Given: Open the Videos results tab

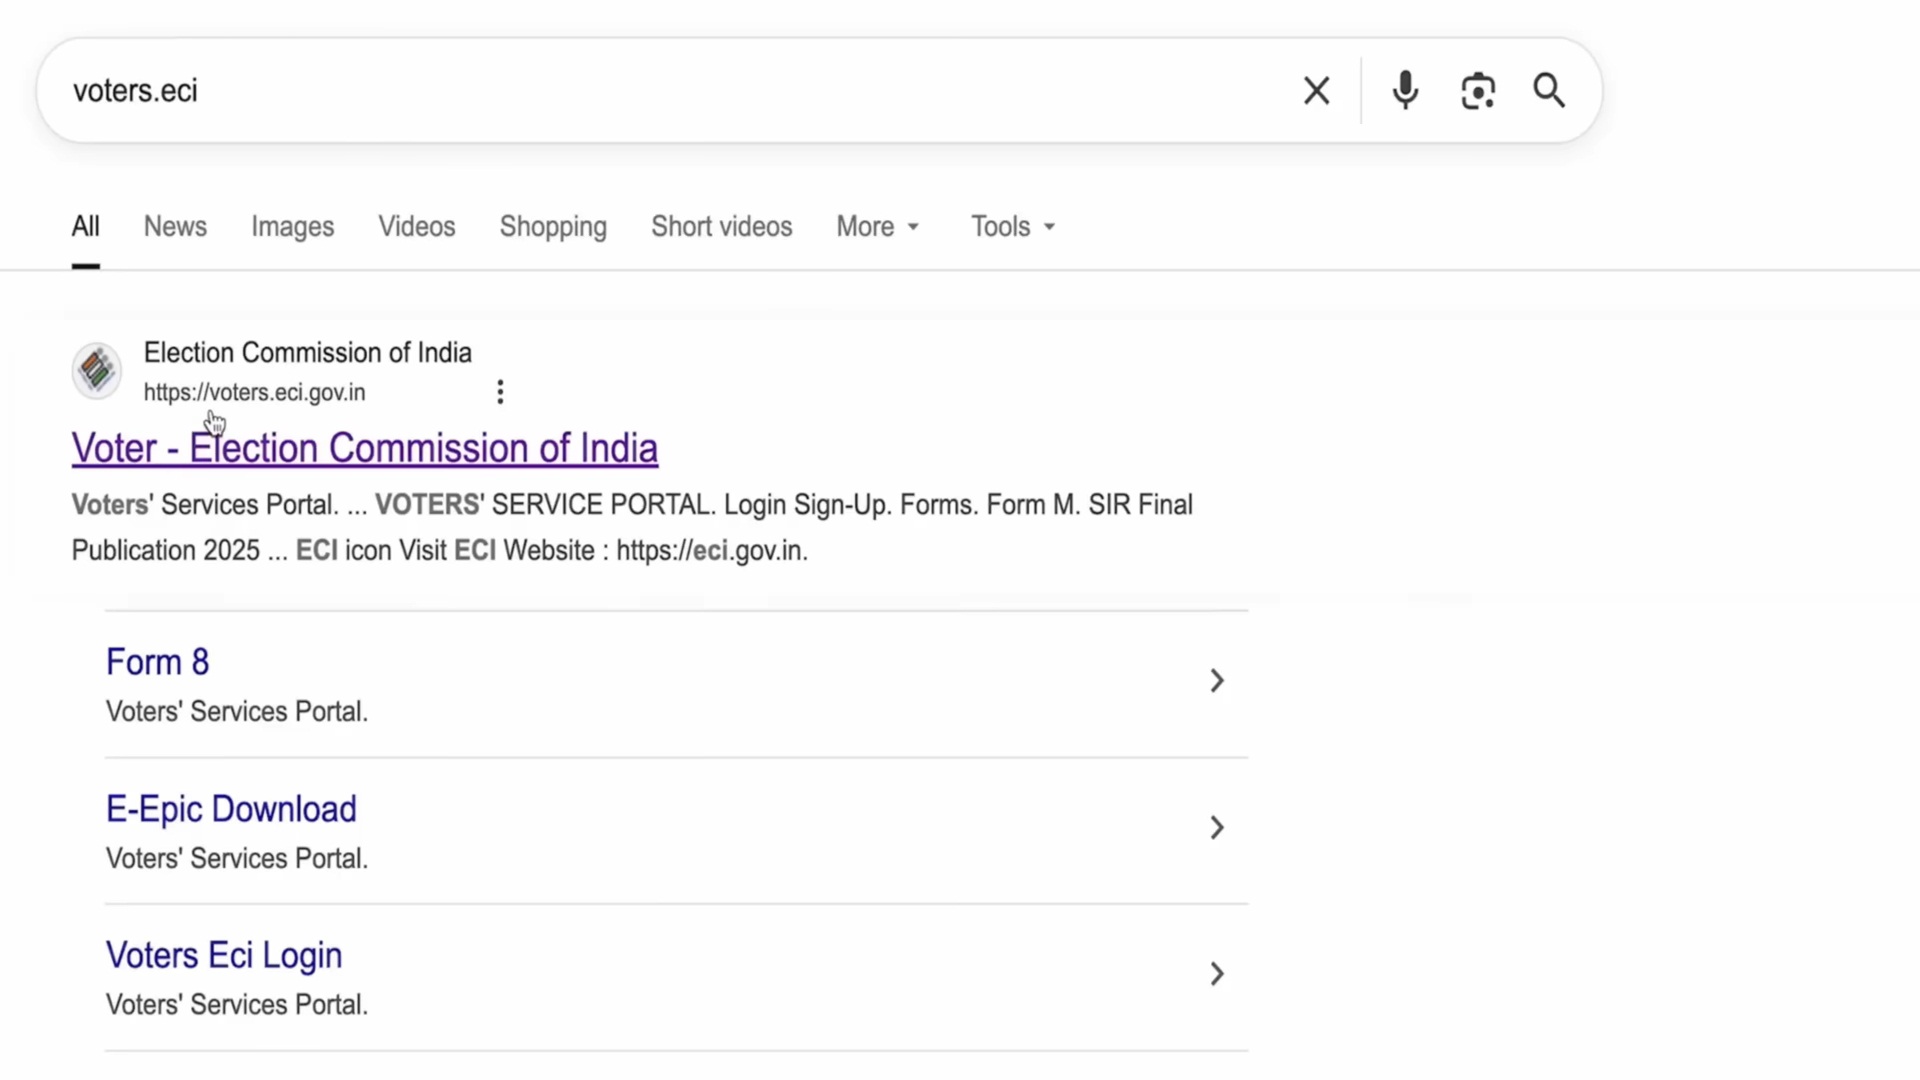Looking at the screenshot, I should point(416,227).
